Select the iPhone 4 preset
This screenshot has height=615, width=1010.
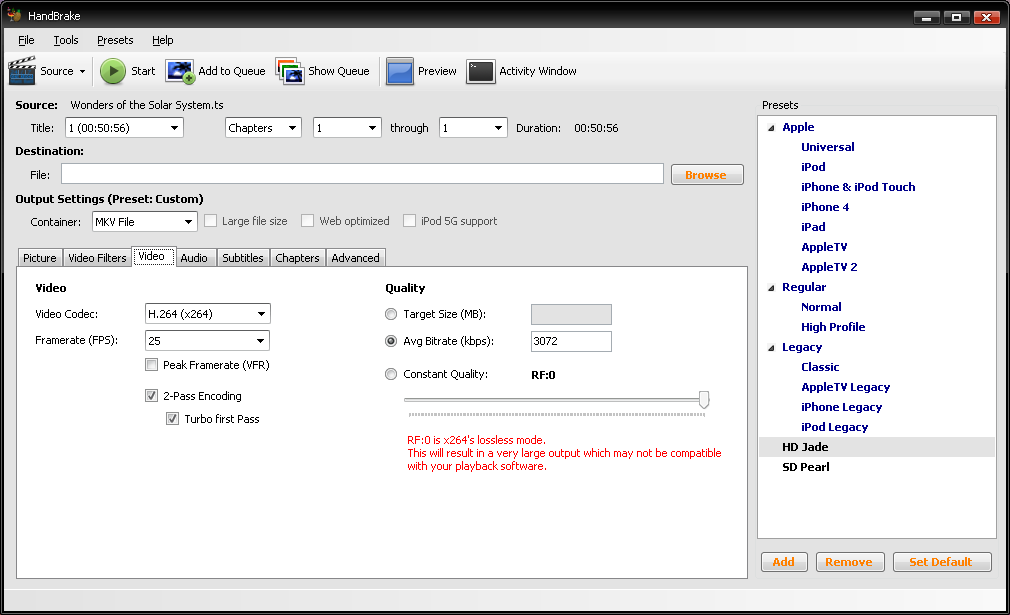pos(825,207)
